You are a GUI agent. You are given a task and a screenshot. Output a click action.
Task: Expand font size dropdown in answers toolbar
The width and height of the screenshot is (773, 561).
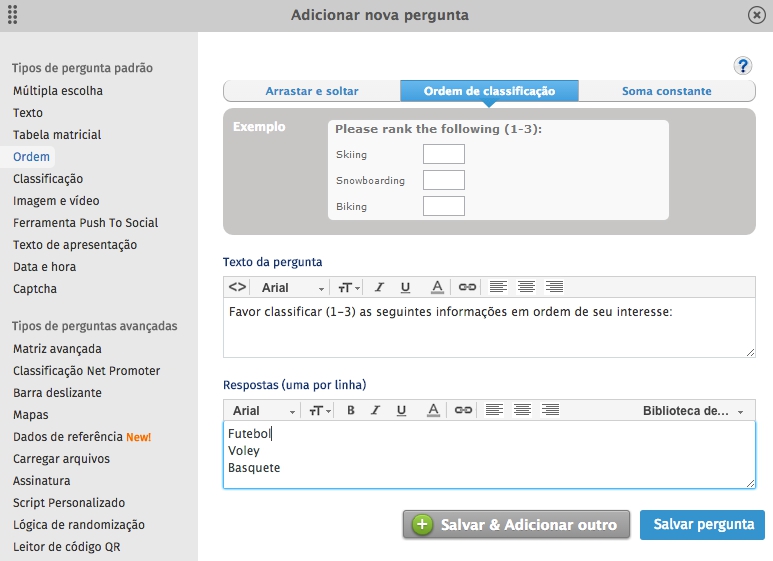[x=319, y=410]
